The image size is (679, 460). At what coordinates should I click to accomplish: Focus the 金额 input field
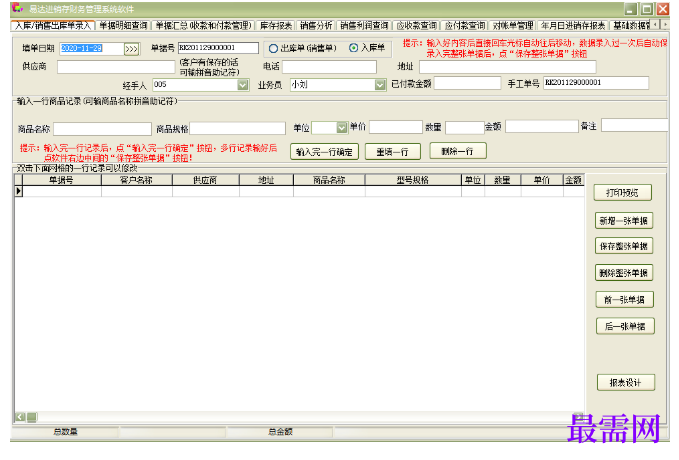(541, 126)
